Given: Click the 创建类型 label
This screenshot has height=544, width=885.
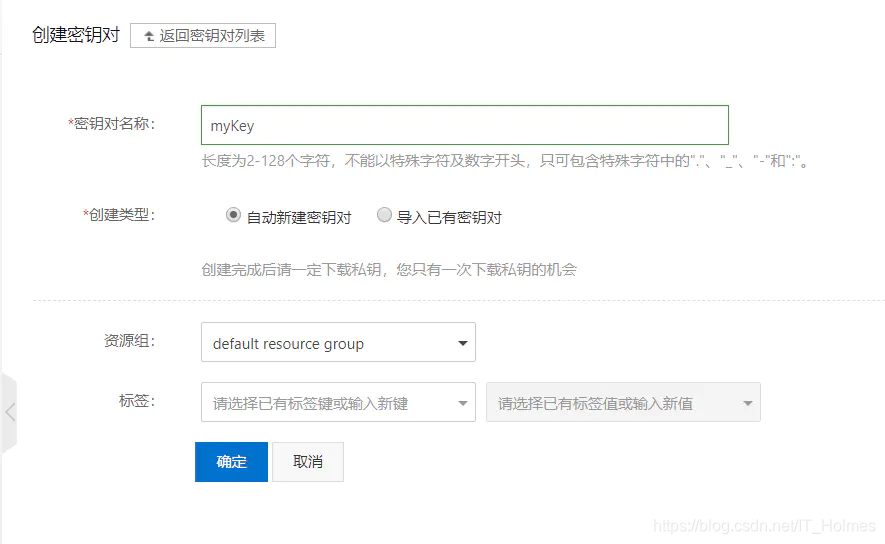Looking at the screenshot, I should click(119, 215).
